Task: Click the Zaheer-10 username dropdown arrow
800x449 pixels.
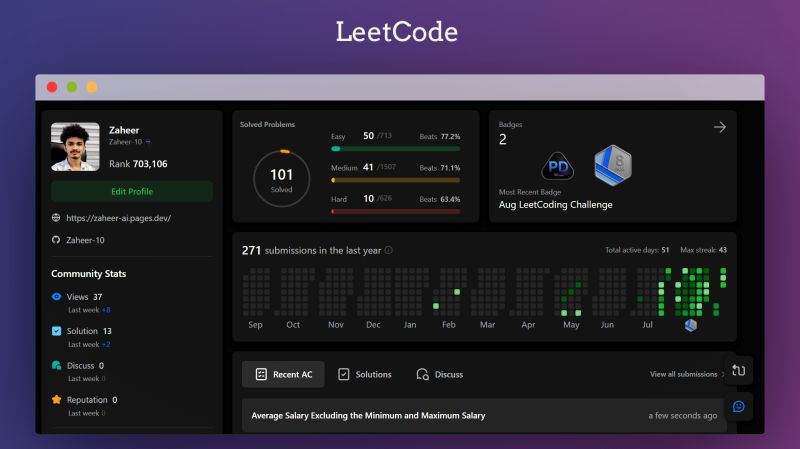Action: (x=148, y=142)
